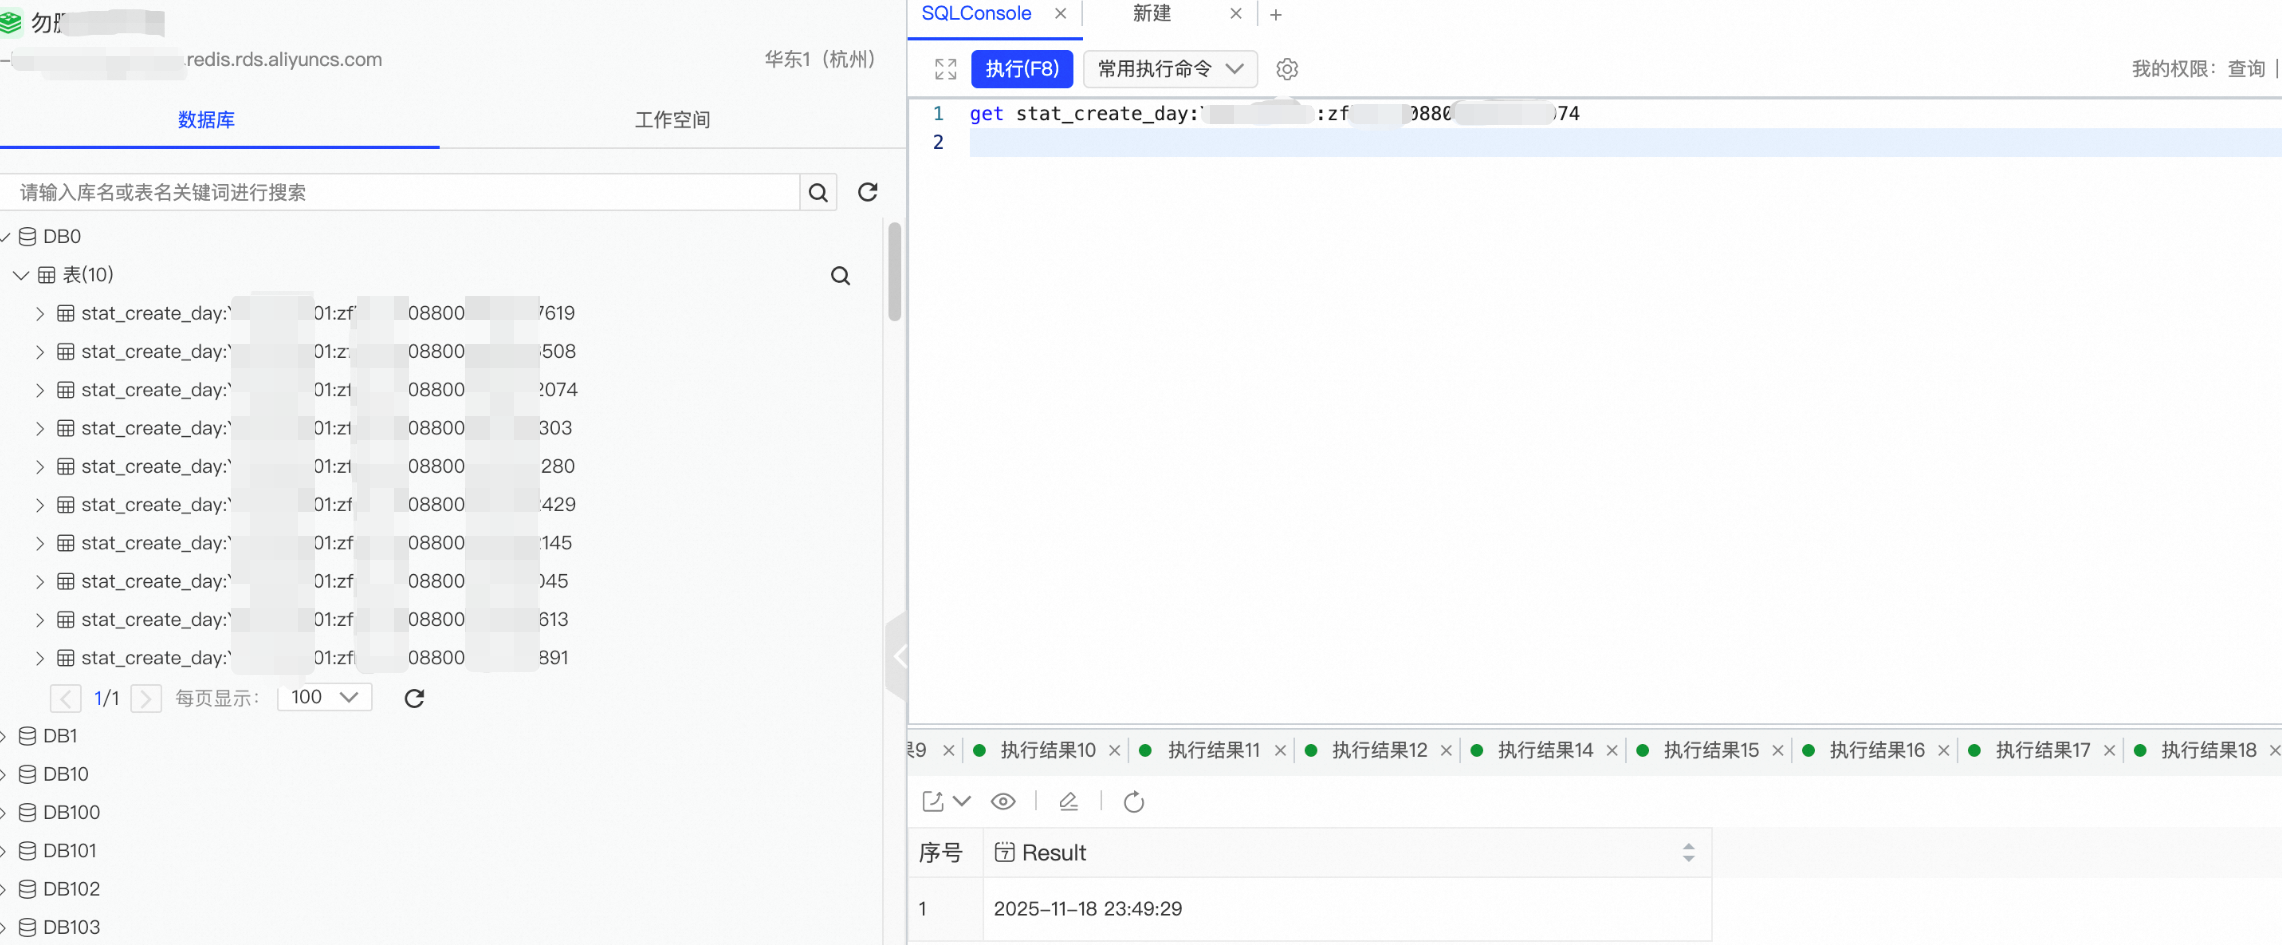Switch to the 工作空间 tab
Viewport: 2282px width, 945px height.
pyautogui.click(x=673, y=120)
